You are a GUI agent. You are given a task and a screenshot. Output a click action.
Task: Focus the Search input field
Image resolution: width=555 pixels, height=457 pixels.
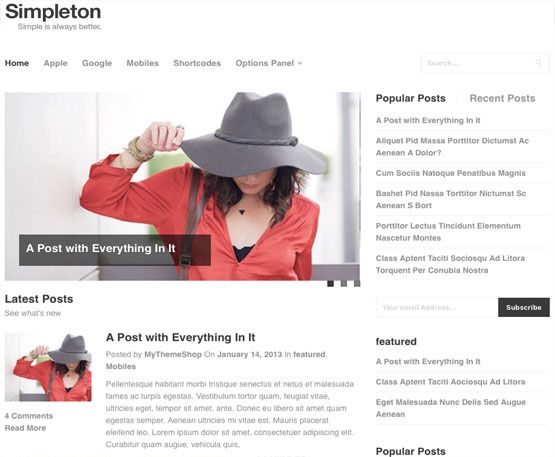(x=485, y=63)
